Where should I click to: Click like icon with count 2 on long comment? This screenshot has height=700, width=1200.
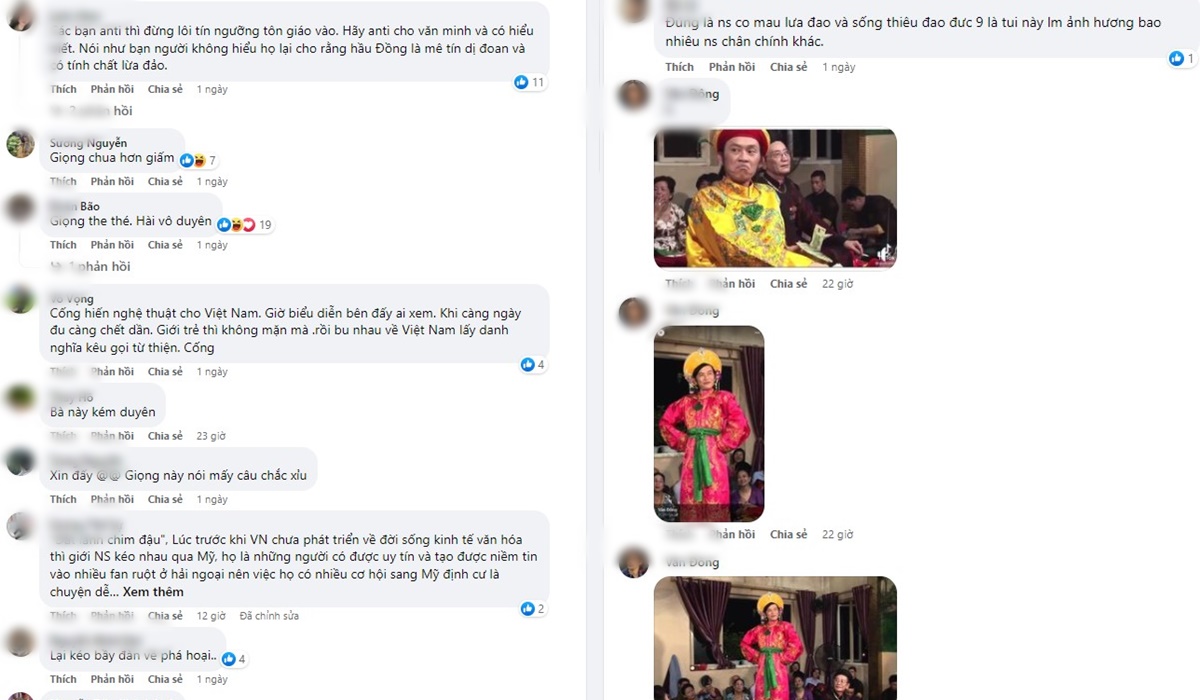click(527, 609)
